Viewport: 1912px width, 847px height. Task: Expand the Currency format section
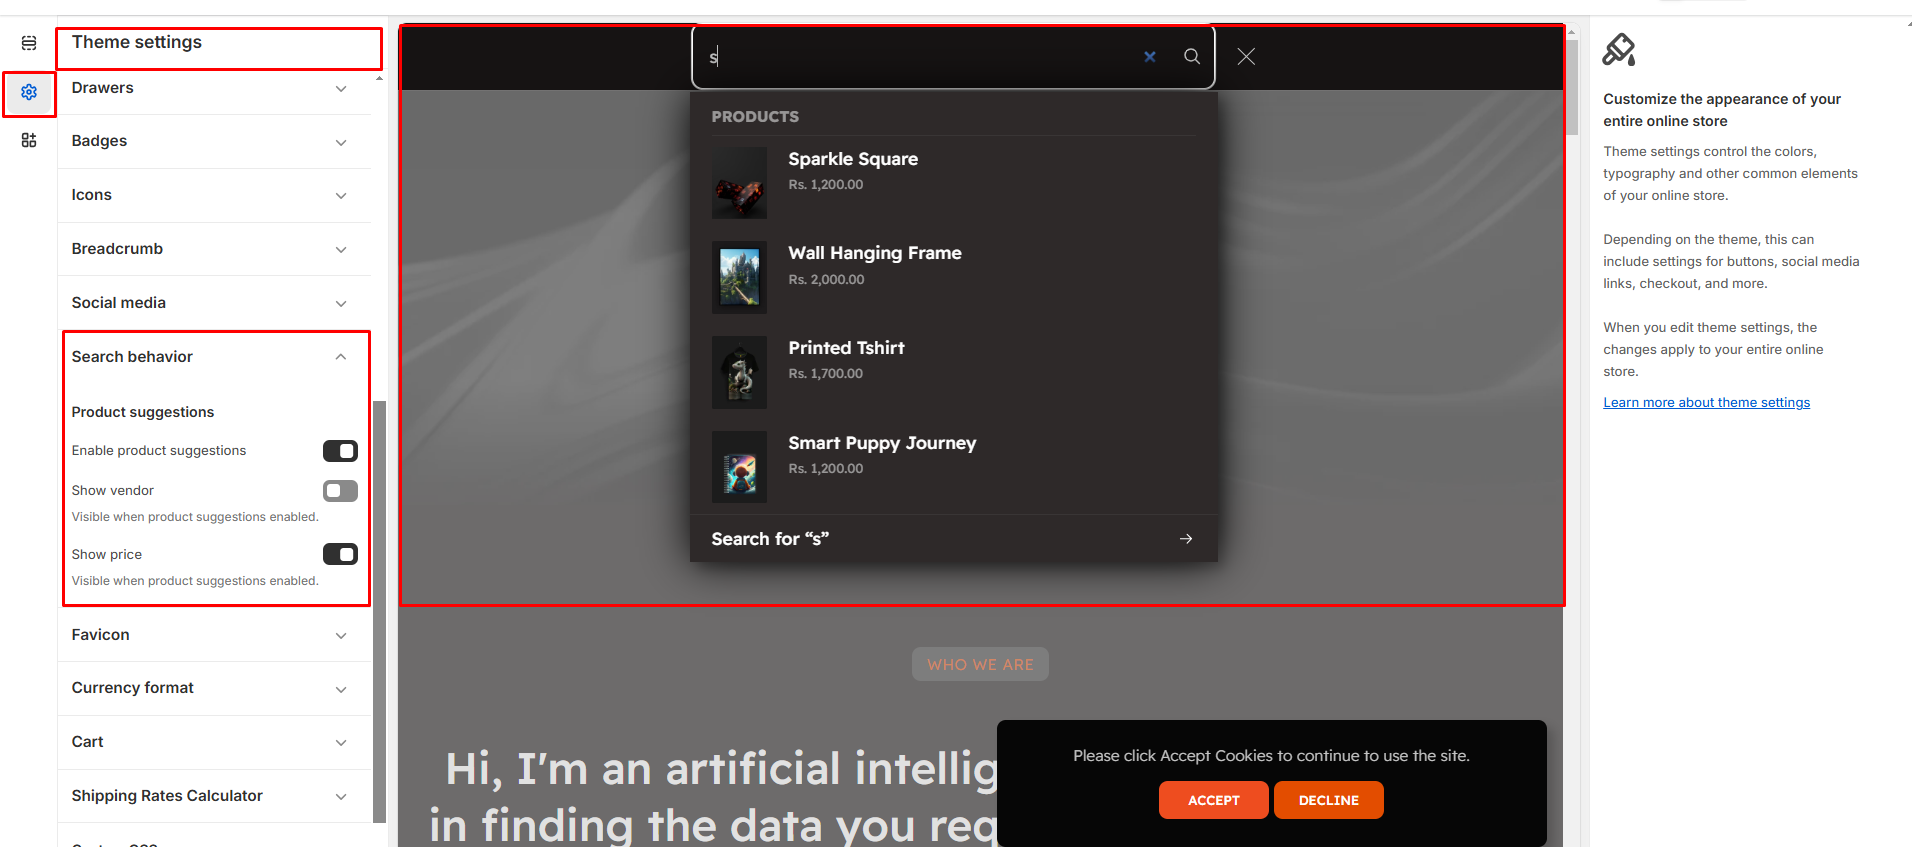coord(341,689)
